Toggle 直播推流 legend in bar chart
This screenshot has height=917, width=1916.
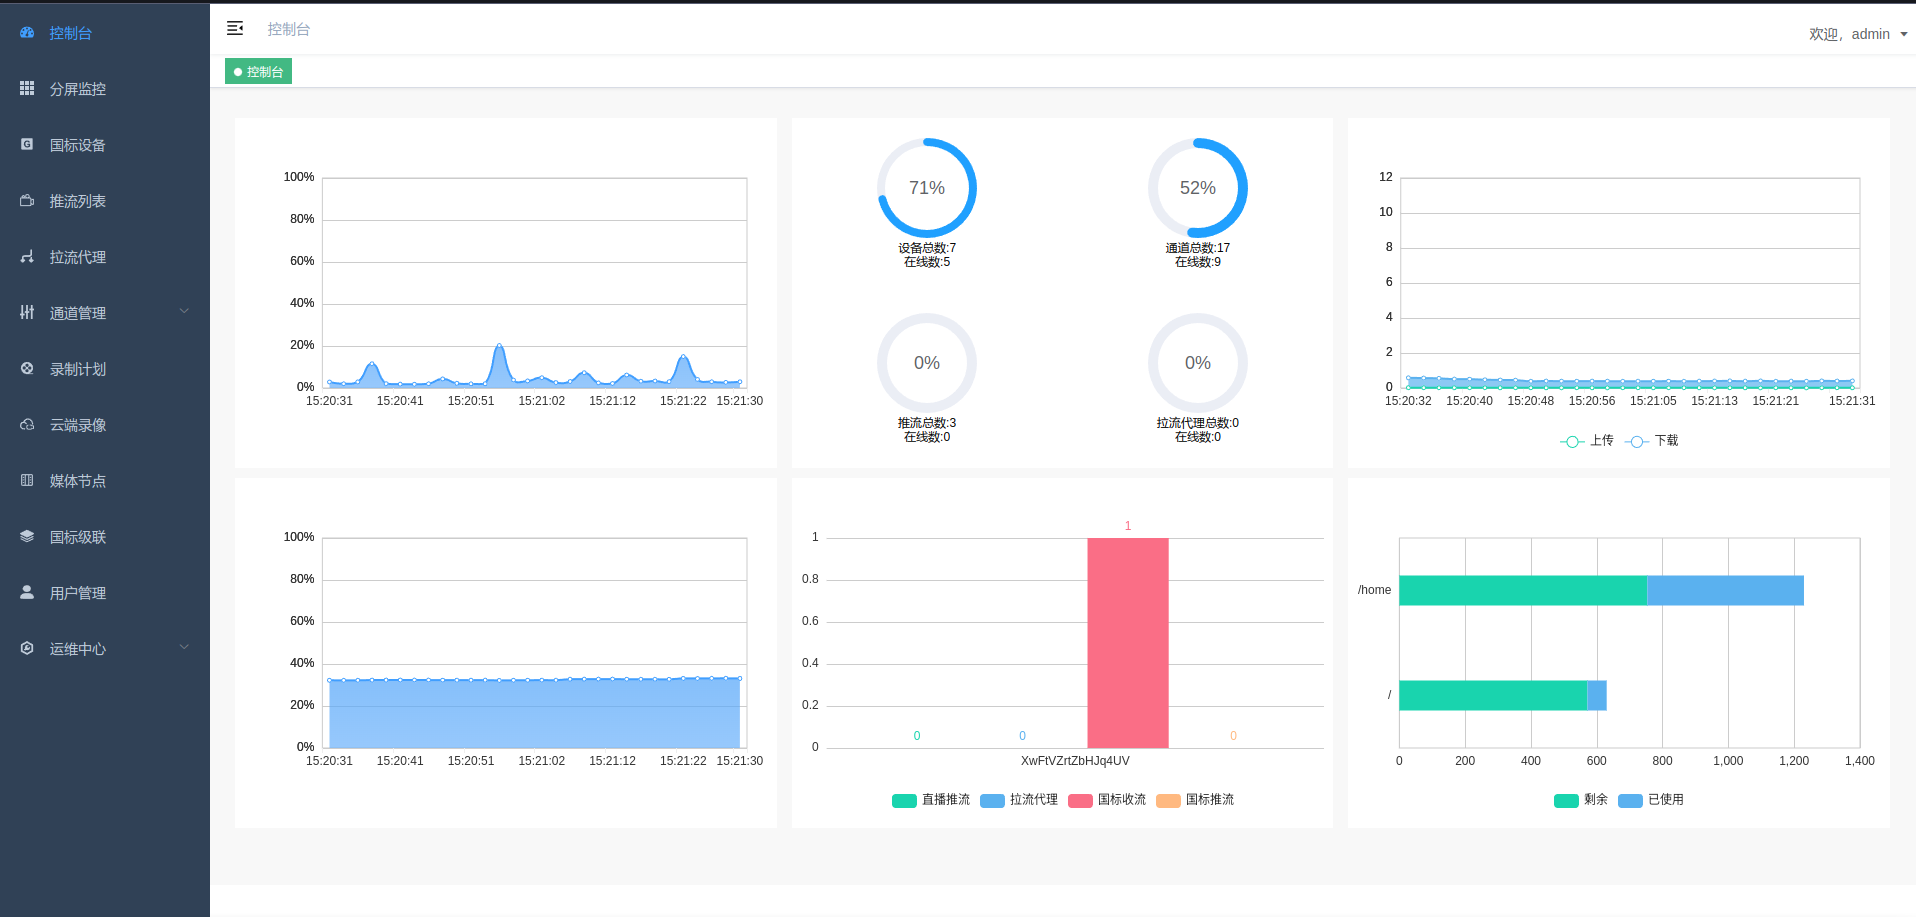(931, 800)
